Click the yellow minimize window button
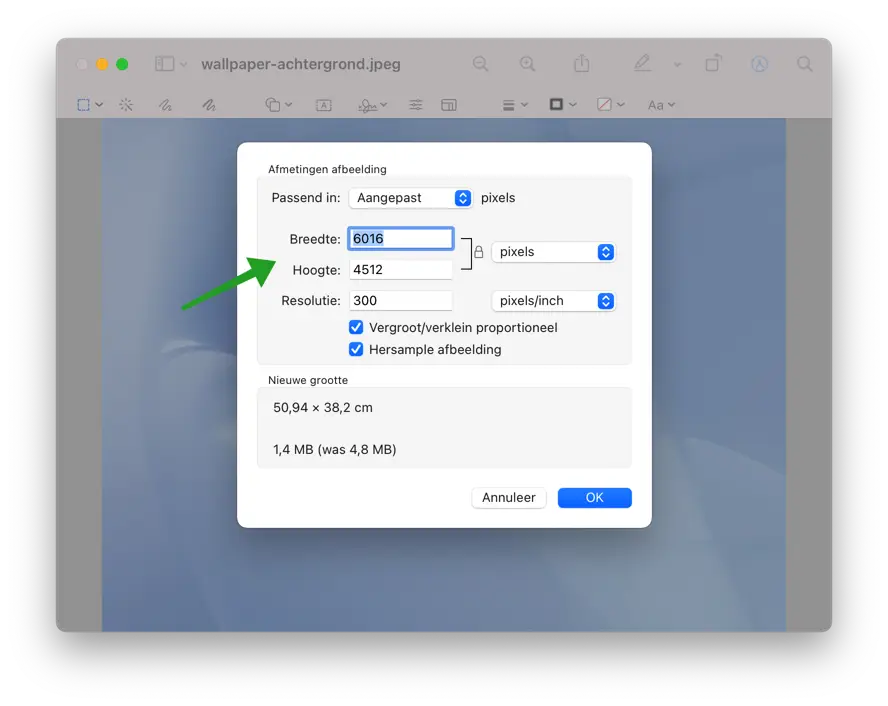 102,64
